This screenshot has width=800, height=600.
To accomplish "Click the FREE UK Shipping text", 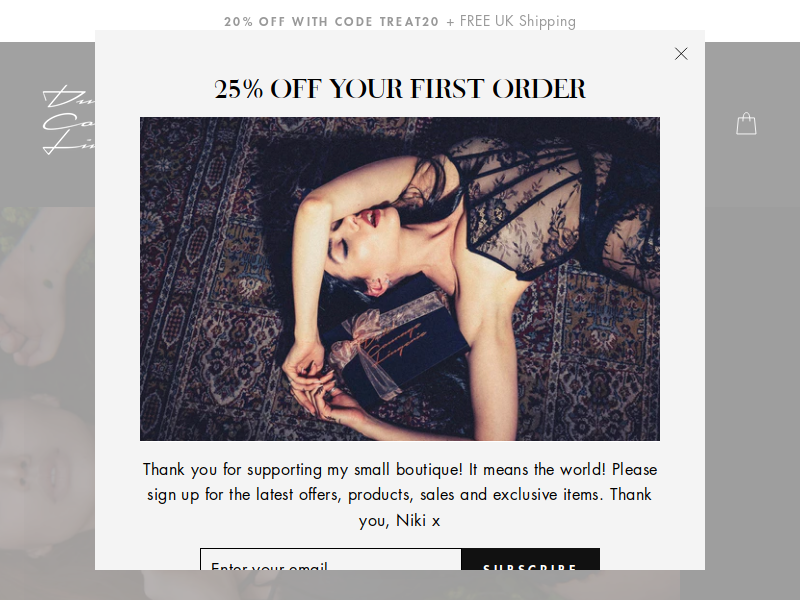I will click(517, 21).
